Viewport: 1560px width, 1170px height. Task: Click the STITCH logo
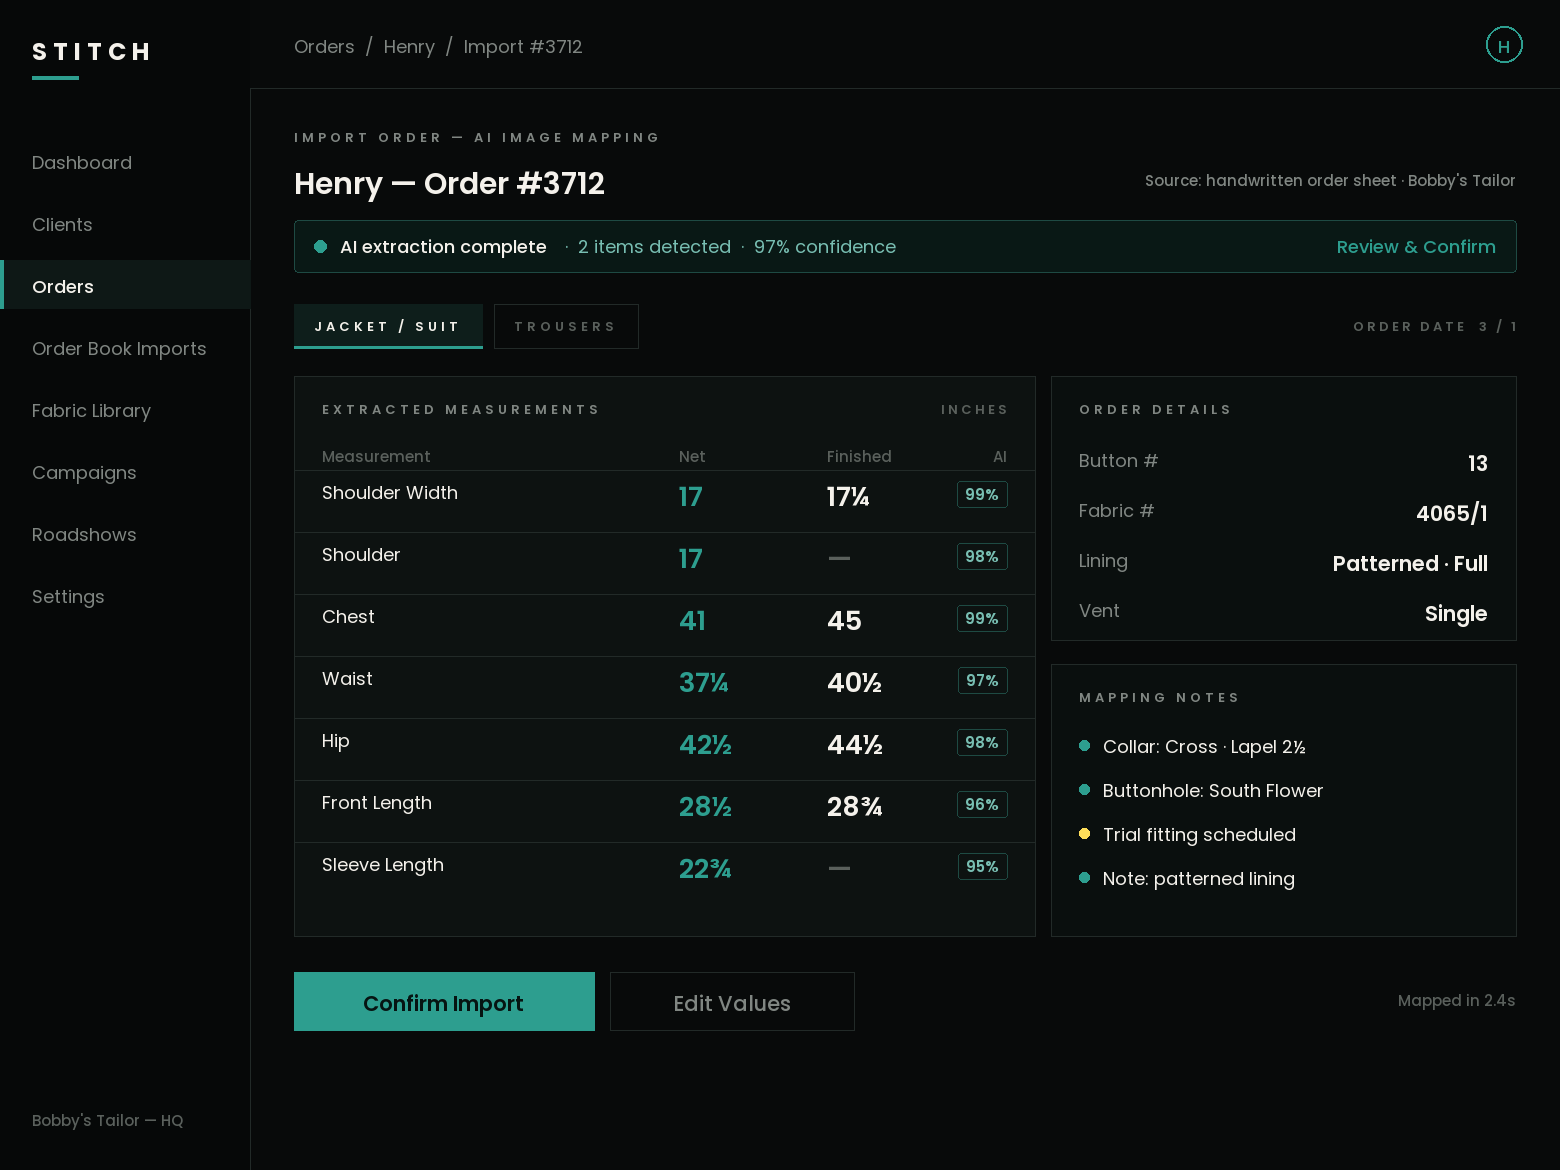(91, 52)
